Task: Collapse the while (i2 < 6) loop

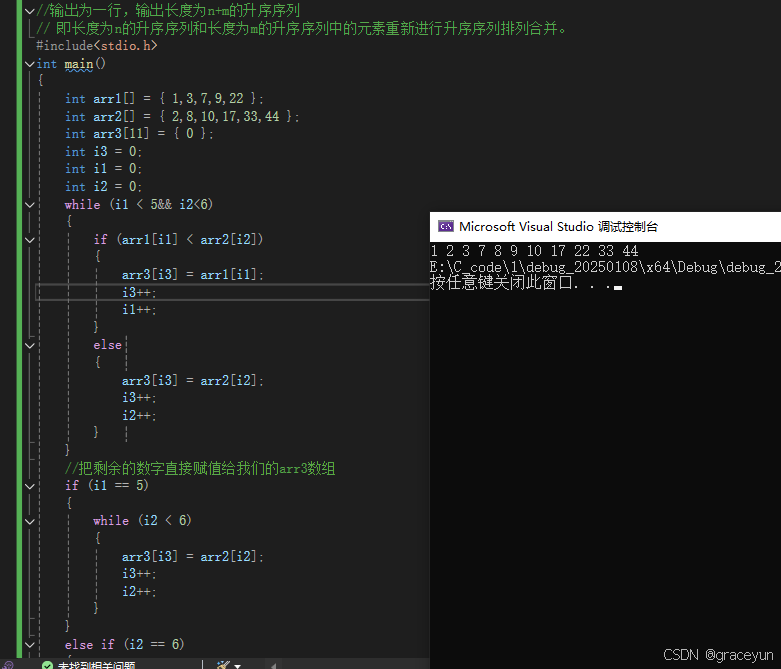Action: click(x=29, y=521)
